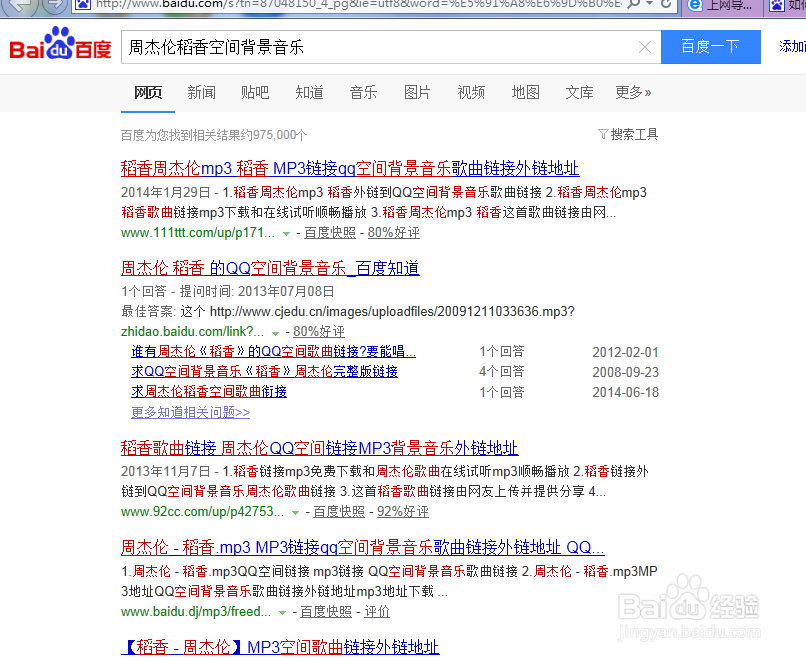
Task: Click the 4个回答 answer count
Action: click(x=502, y=372)
